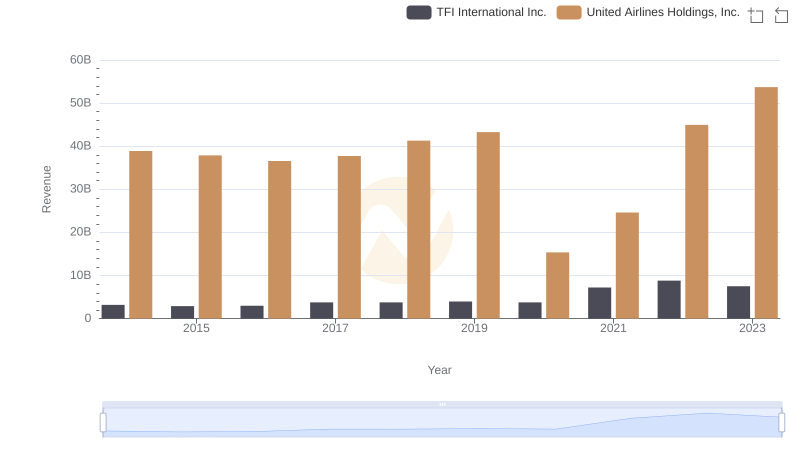Select the right handle of range slider
Image resolution: width=800 pixels, height=461 pixels.
(x=782, y=423)
